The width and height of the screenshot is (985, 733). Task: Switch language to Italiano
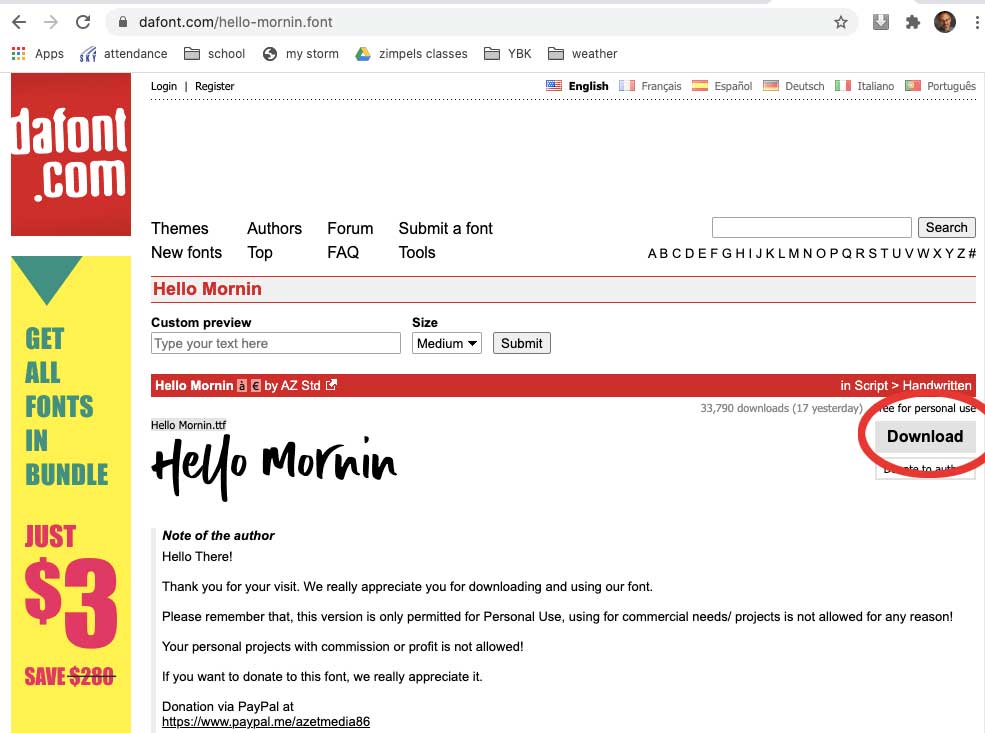tap(864, 86)
